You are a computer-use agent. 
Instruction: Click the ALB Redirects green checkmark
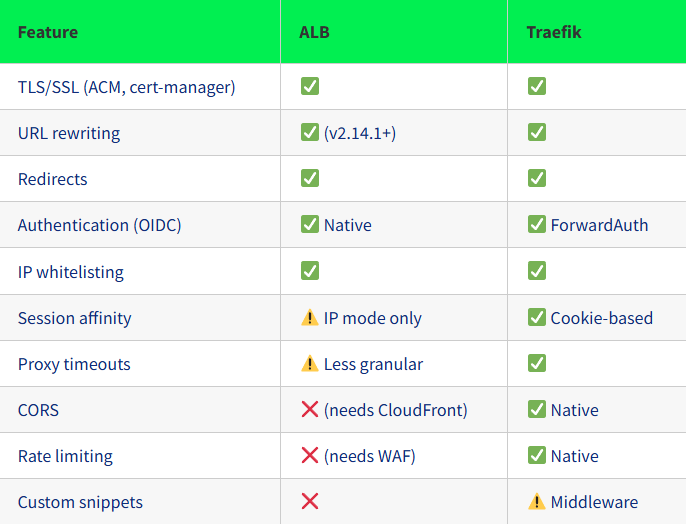(x=310, y=179)
